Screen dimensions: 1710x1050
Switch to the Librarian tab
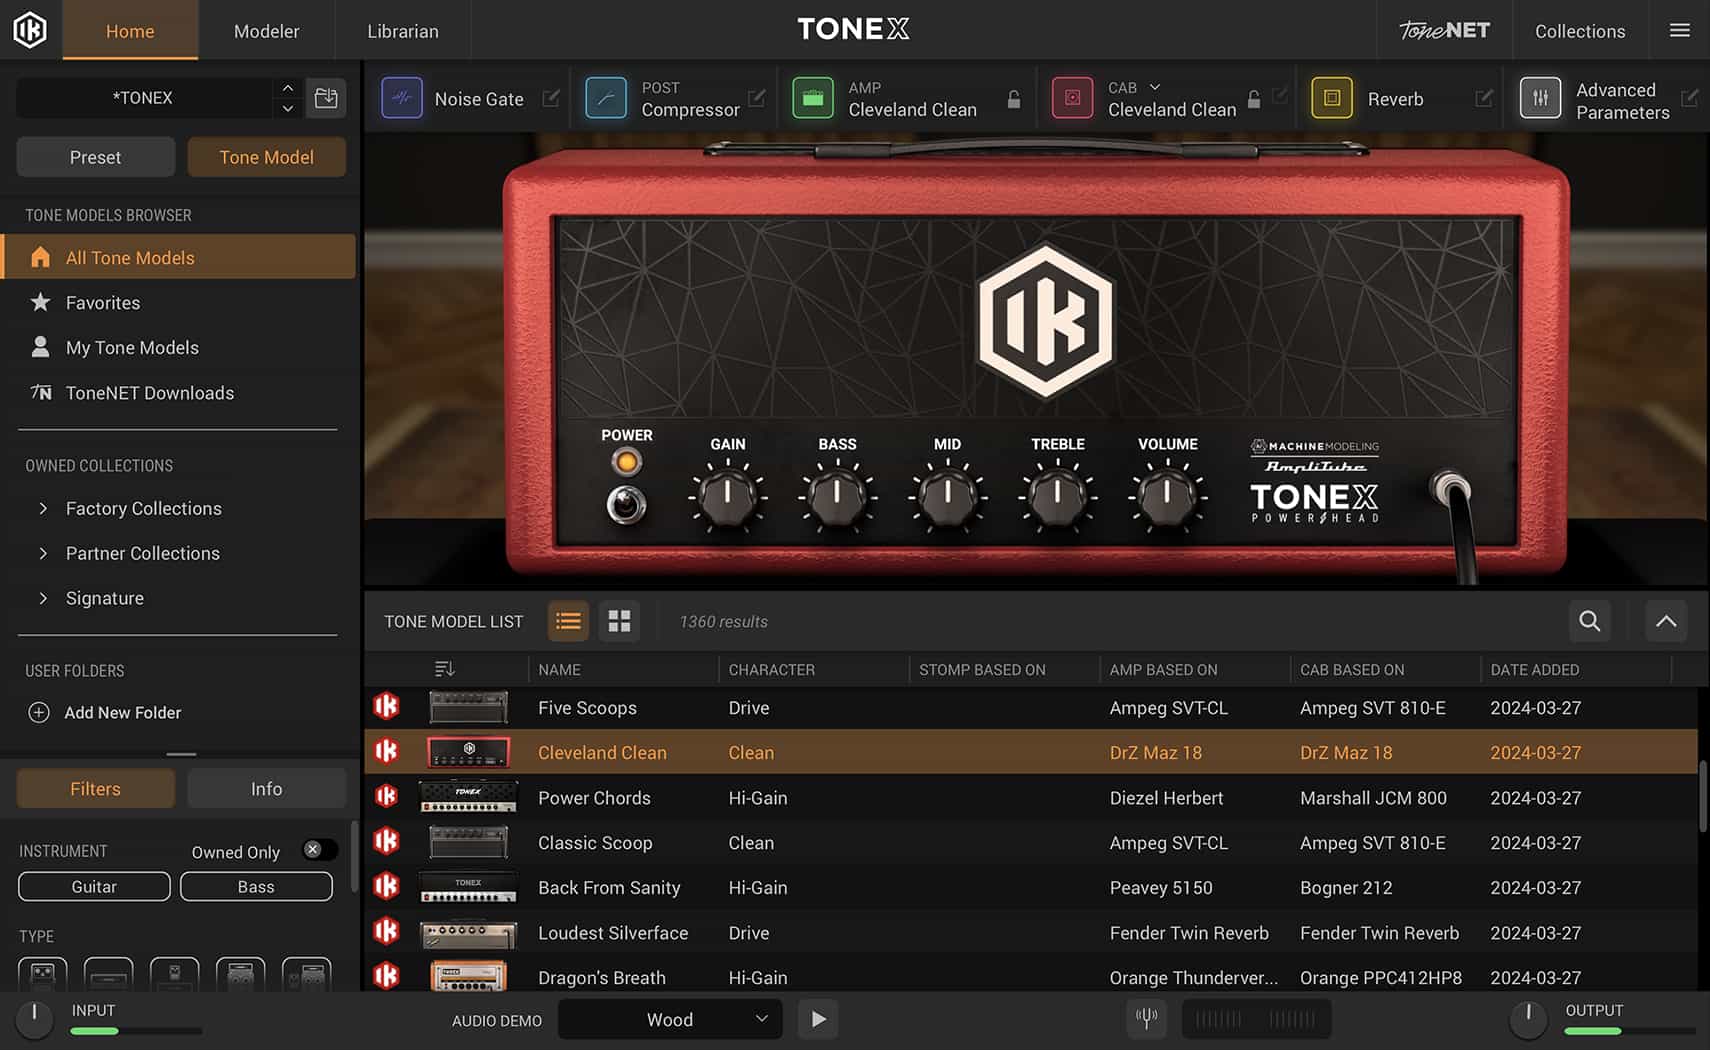coord(402,31)
